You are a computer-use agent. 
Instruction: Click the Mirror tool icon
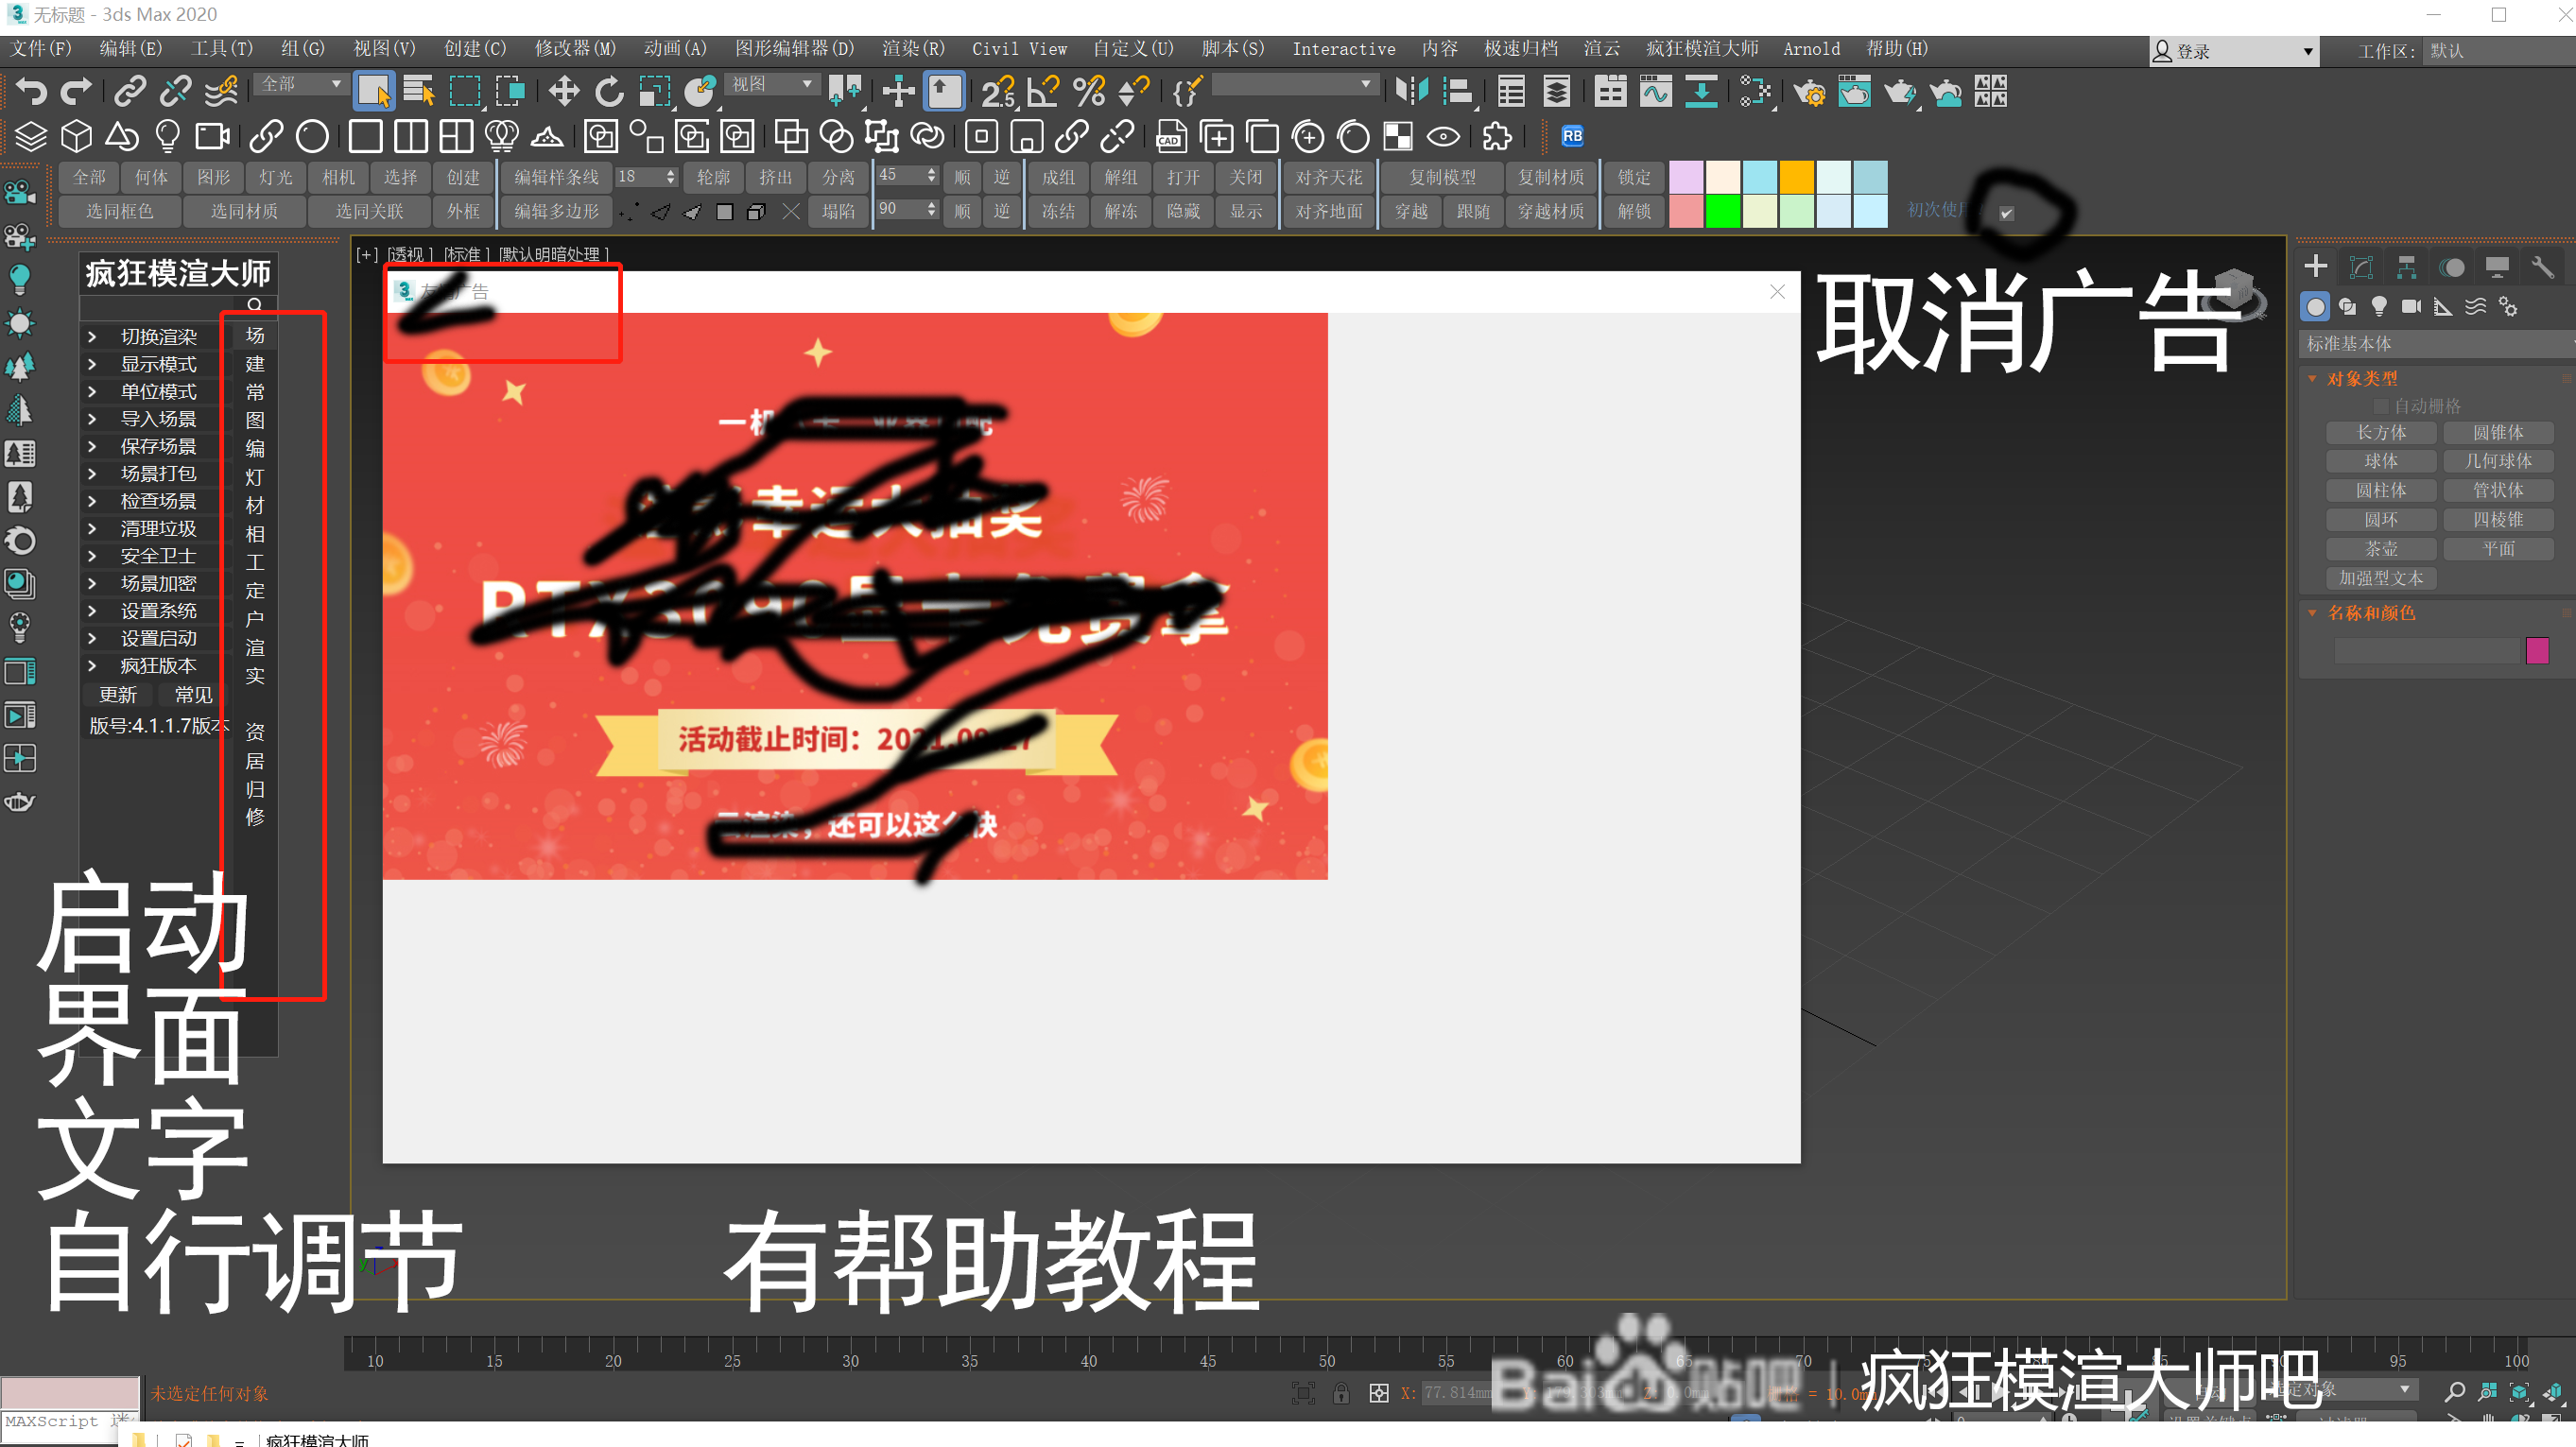pyautogui.click(x=1412, y=92)
